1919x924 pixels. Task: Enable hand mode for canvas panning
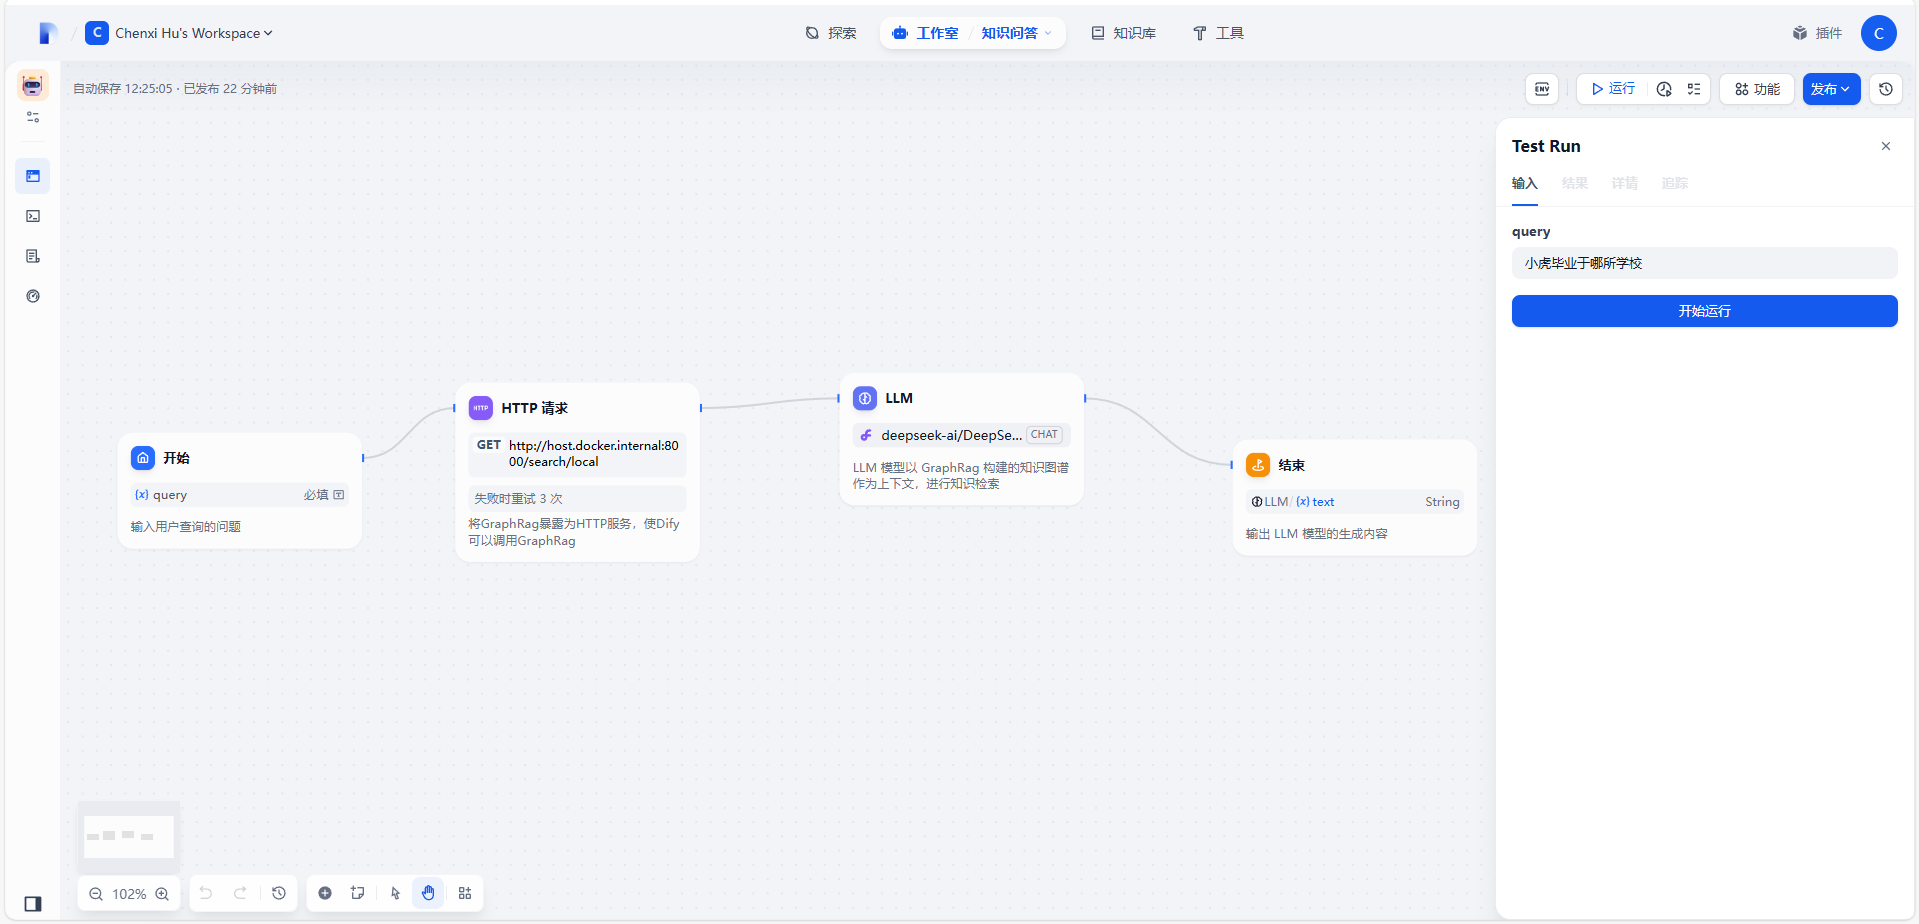point(428,893)
